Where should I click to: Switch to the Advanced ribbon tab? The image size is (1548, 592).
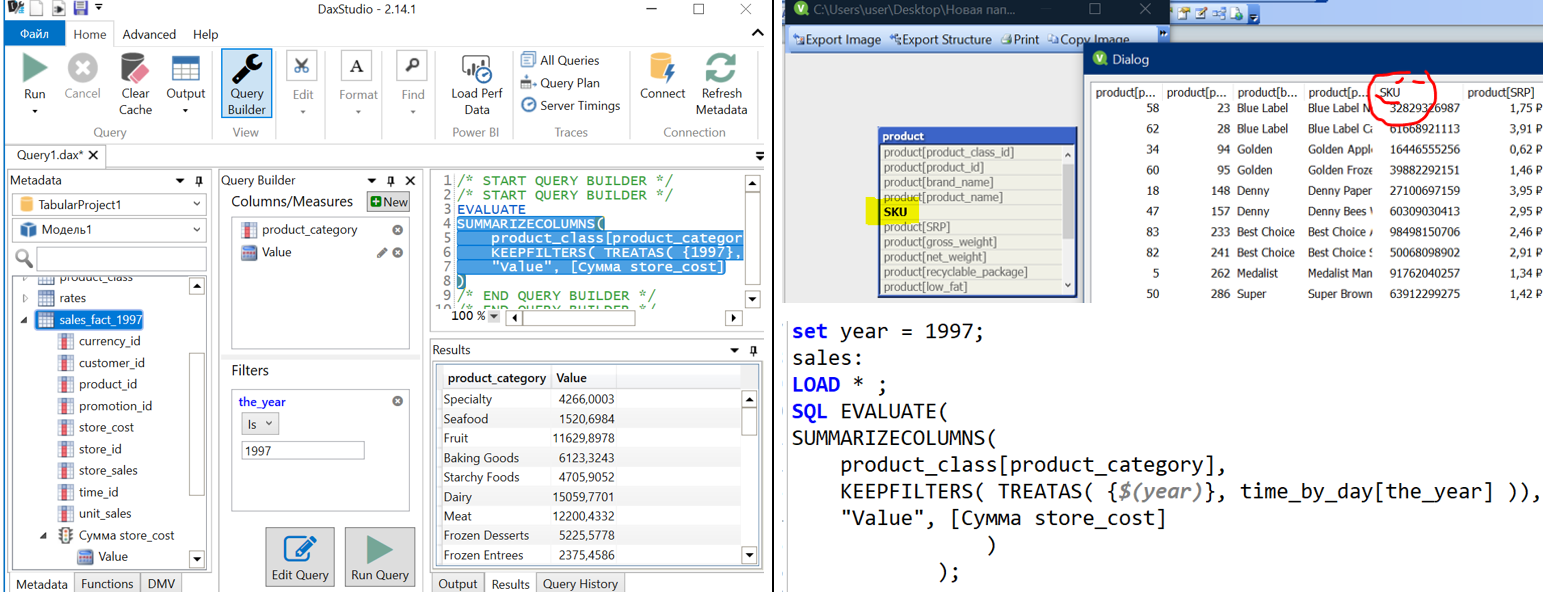(x=149, y=34)
